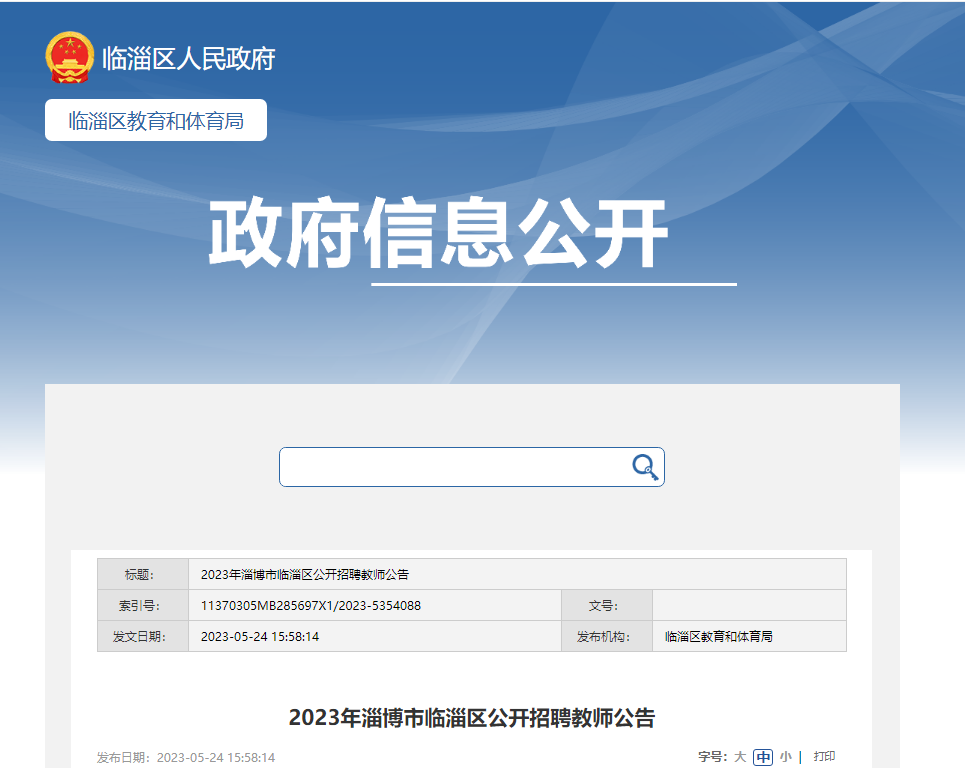Click the article heading 2023年淄博市临淄区公开招聘教师公告

click(472, 718)
